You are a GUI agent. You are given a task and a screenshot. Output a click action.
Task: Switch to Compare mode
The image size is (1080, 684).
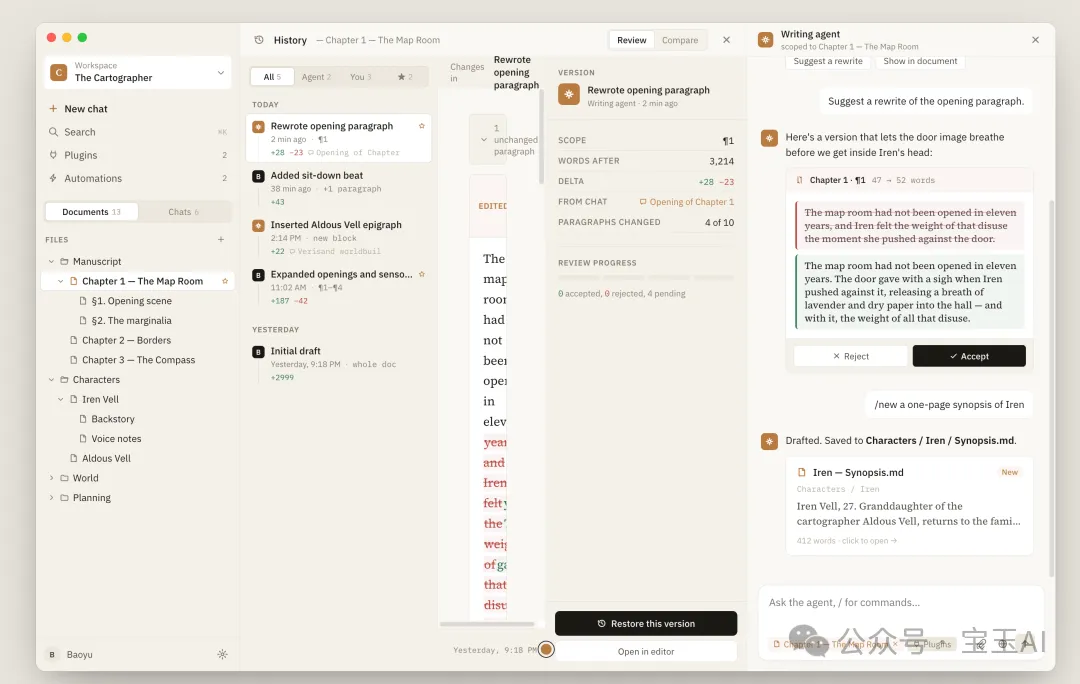coord(680,40)
